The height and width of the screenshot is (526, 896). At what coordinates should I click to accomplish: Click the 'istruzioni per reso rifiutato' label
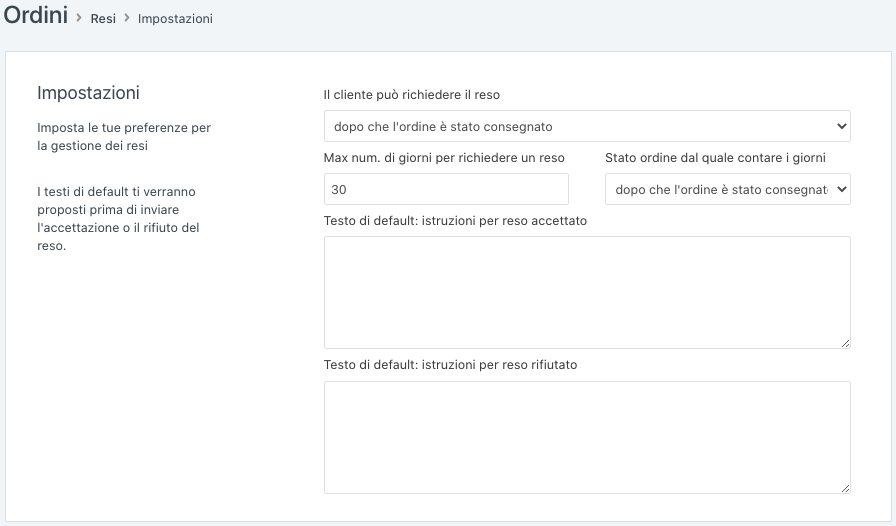pos(450,365)
